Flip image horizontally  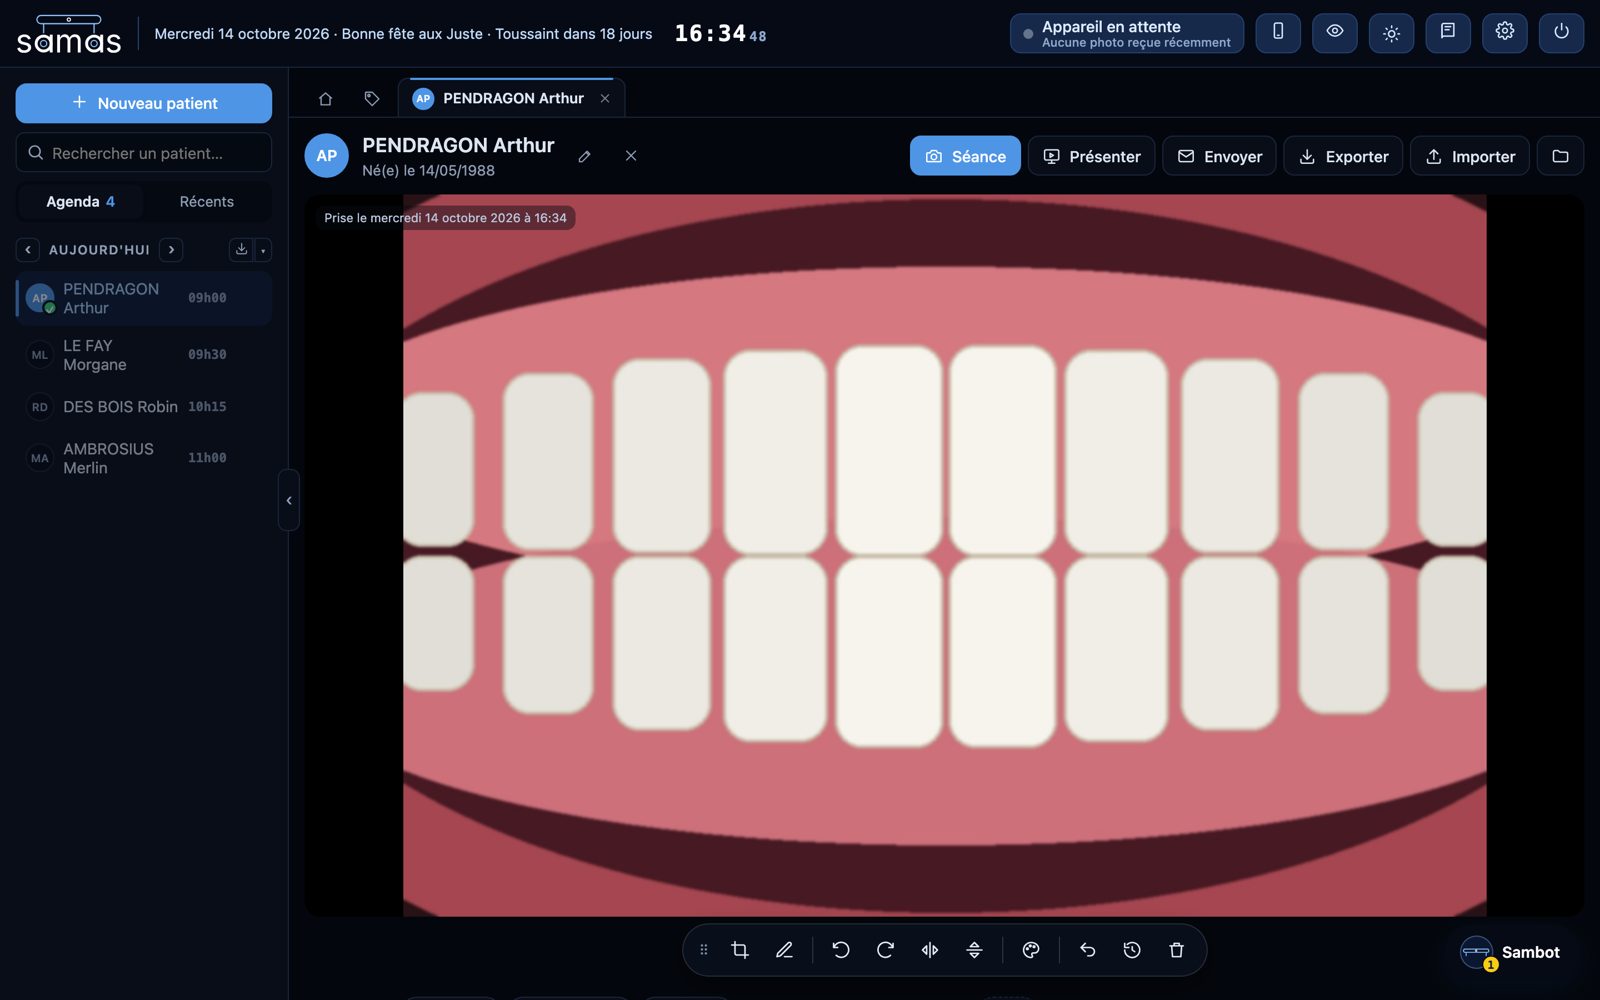(x=930, y=950)
